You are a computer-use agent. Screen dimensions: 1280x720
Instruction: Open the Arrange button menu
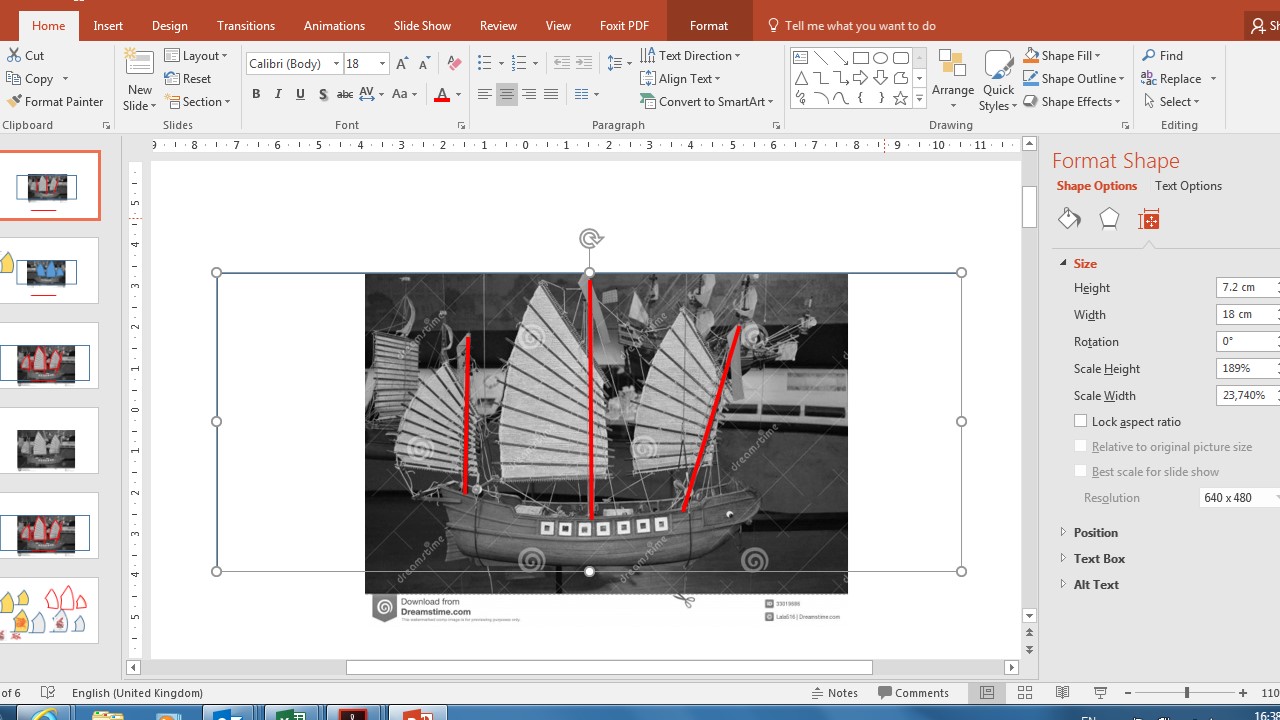[x=953, y=80]
